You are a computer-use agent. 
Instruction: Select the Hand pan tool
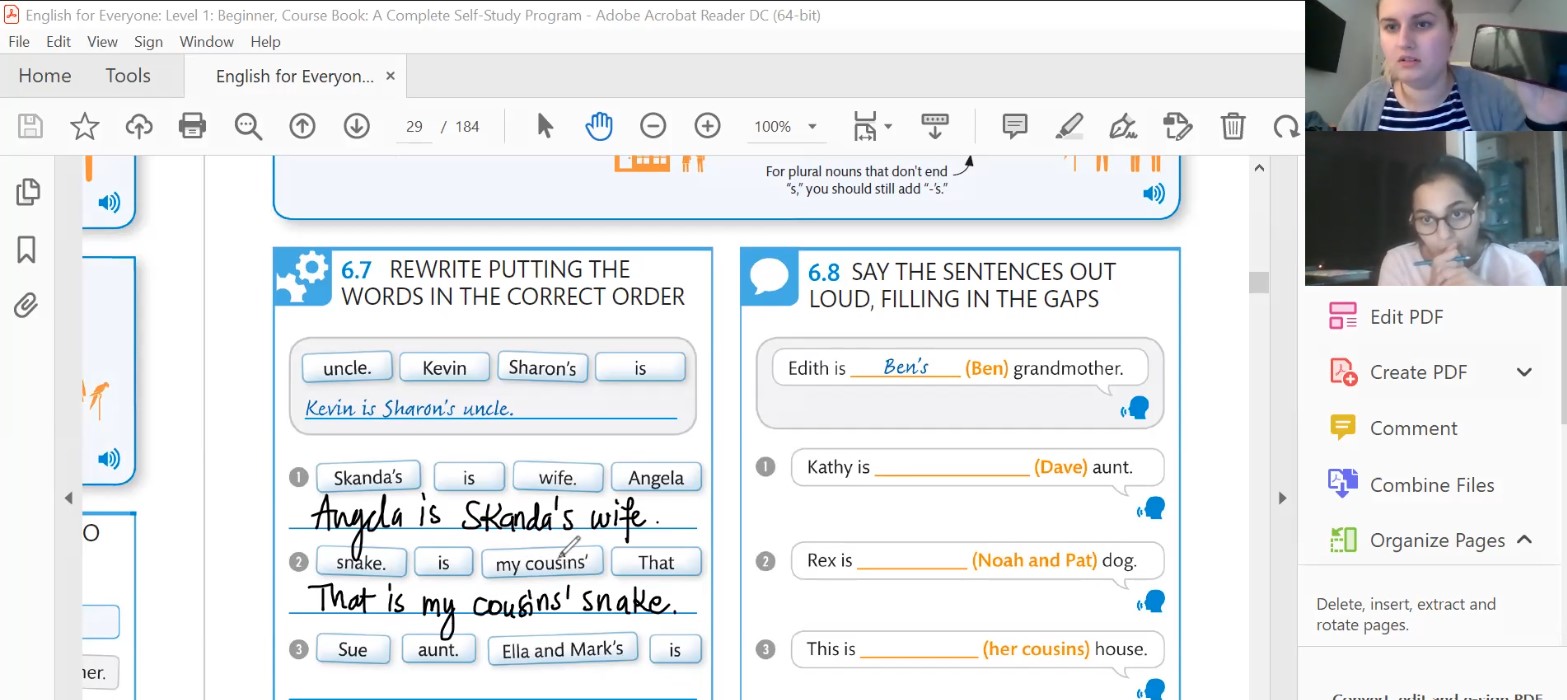click(599, 126)
